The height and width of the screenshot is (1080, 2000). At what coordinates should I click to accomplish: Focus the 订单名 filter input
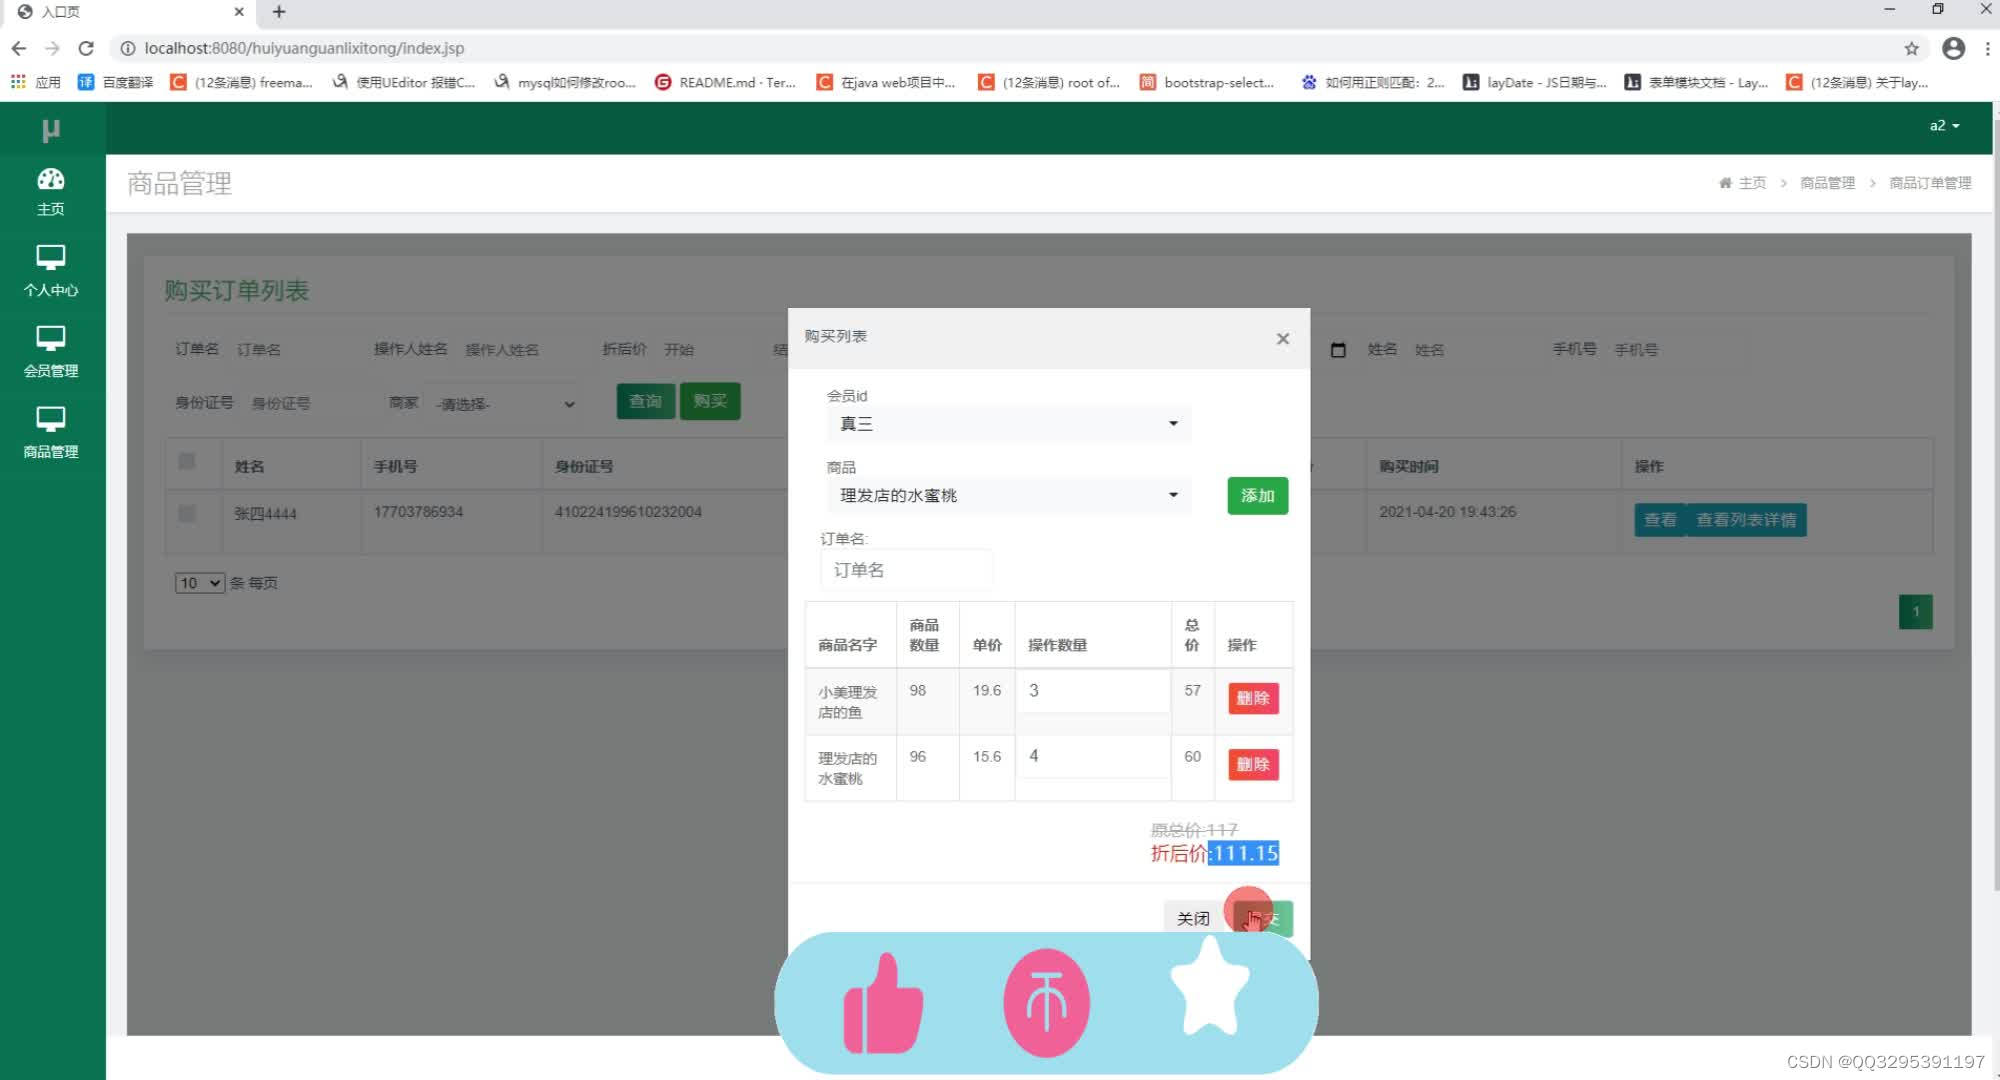click(293, 350)
